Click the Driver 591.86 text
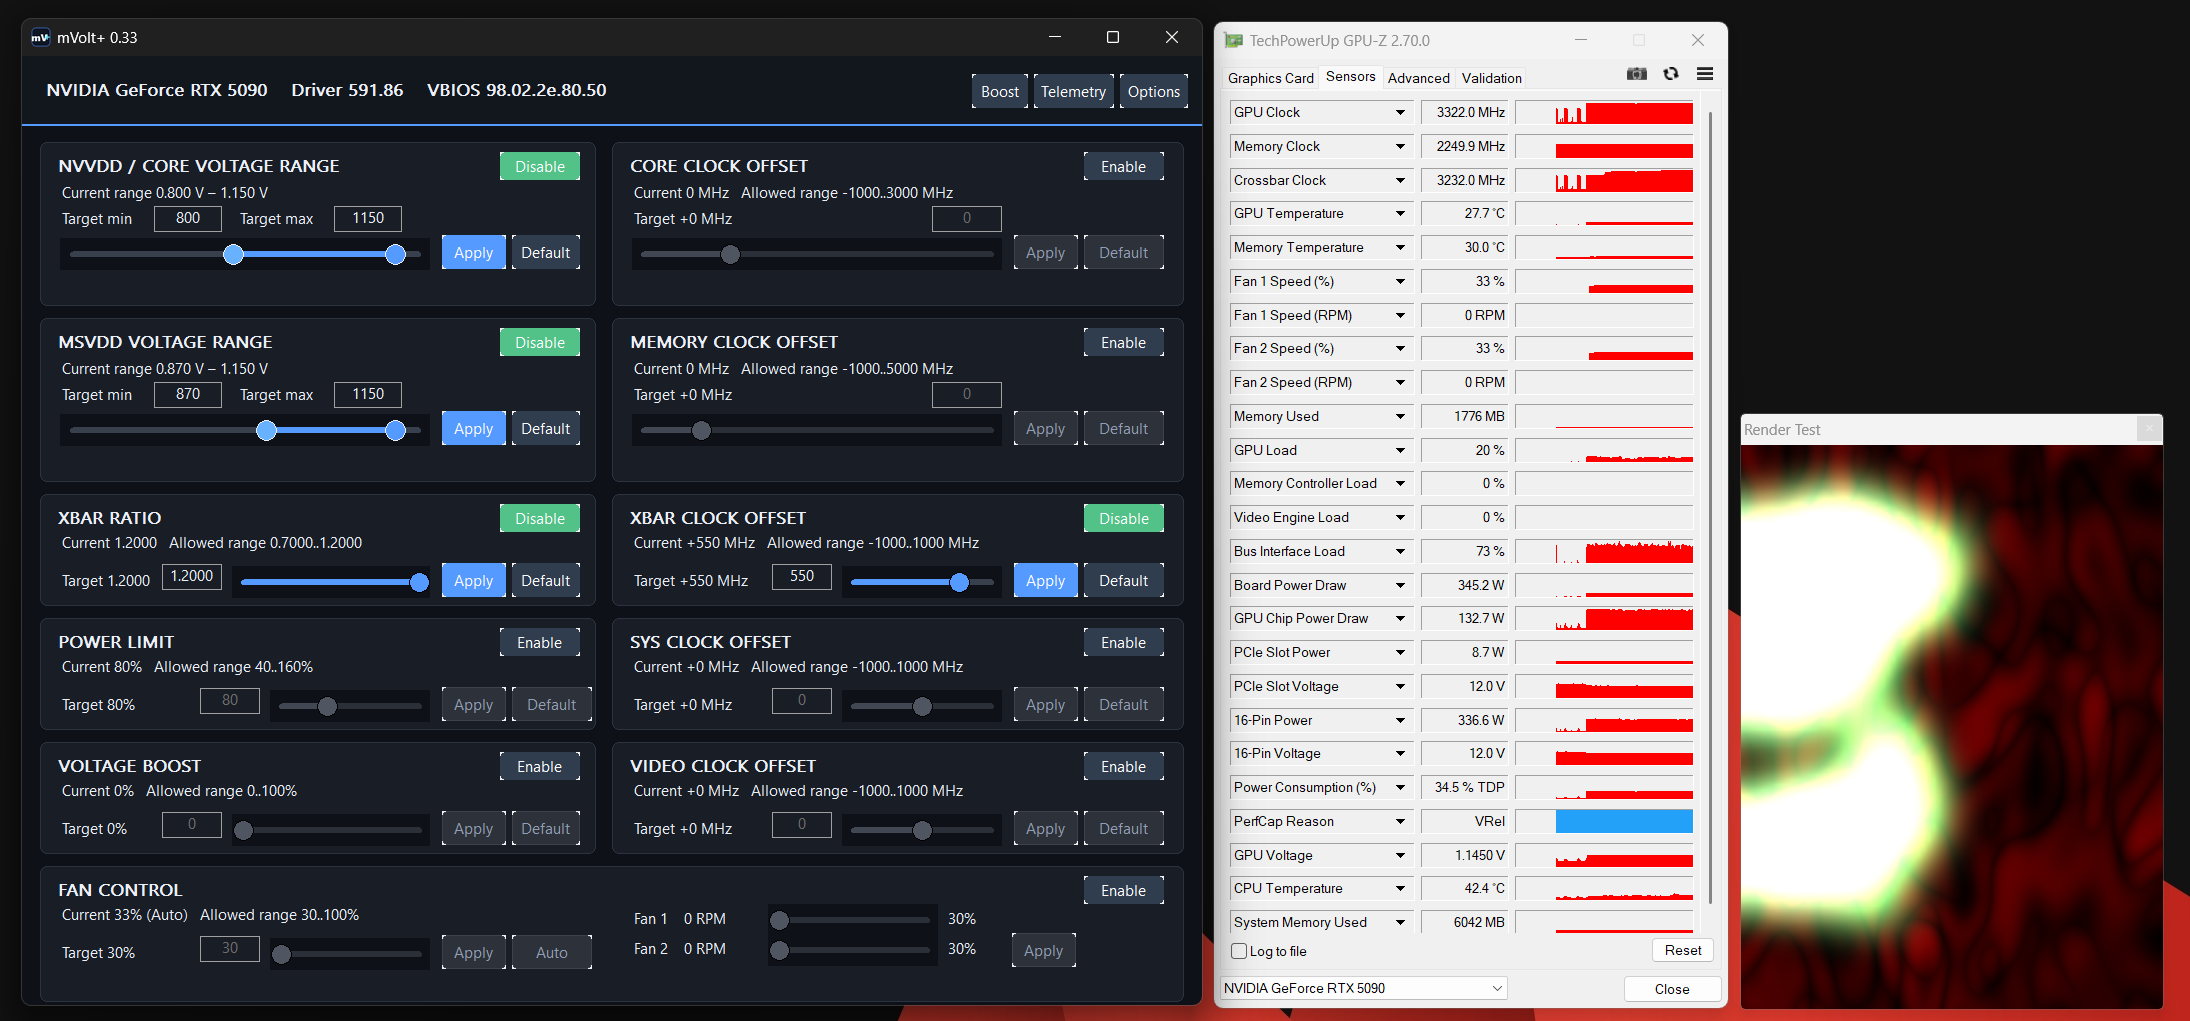Image resolution: width=2190 pixels, height=1021 pixels. click(x=347, y=90)
